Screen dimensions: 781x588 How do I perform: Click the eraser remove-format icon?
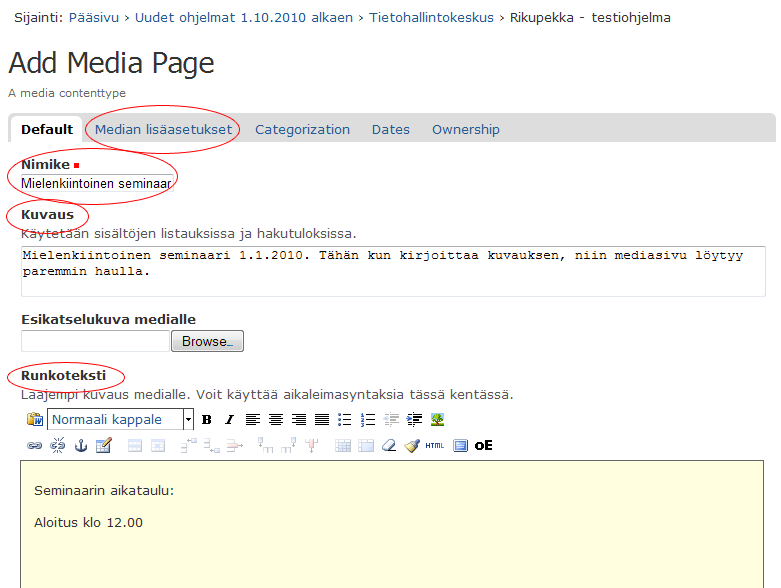pos(389,446)
